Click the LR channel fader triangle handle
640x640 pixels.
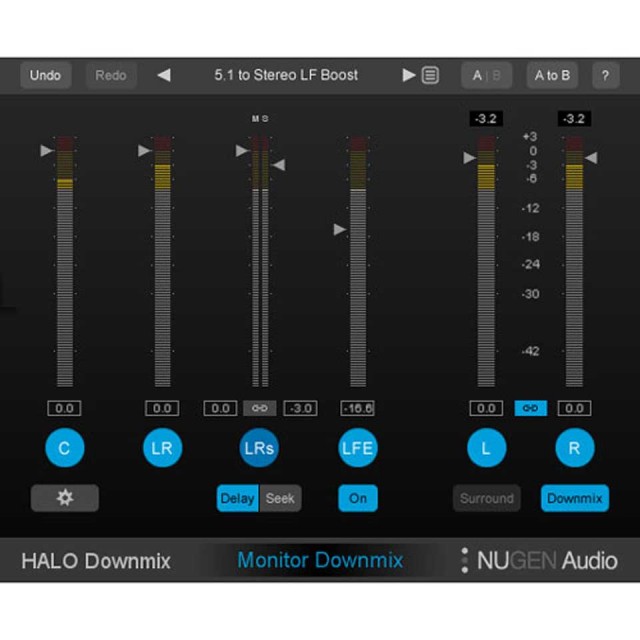pos(144,151)
